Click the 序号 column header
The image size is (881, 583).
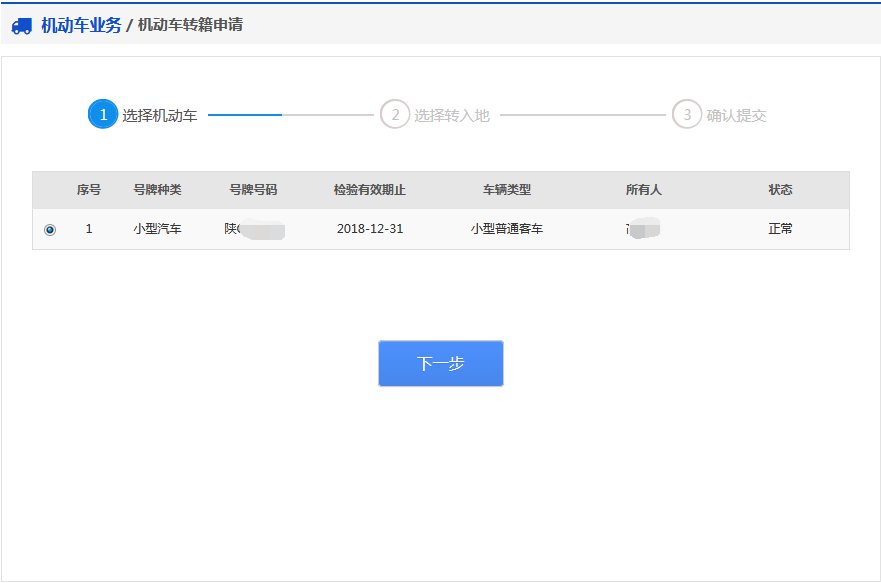click(89, 190)
